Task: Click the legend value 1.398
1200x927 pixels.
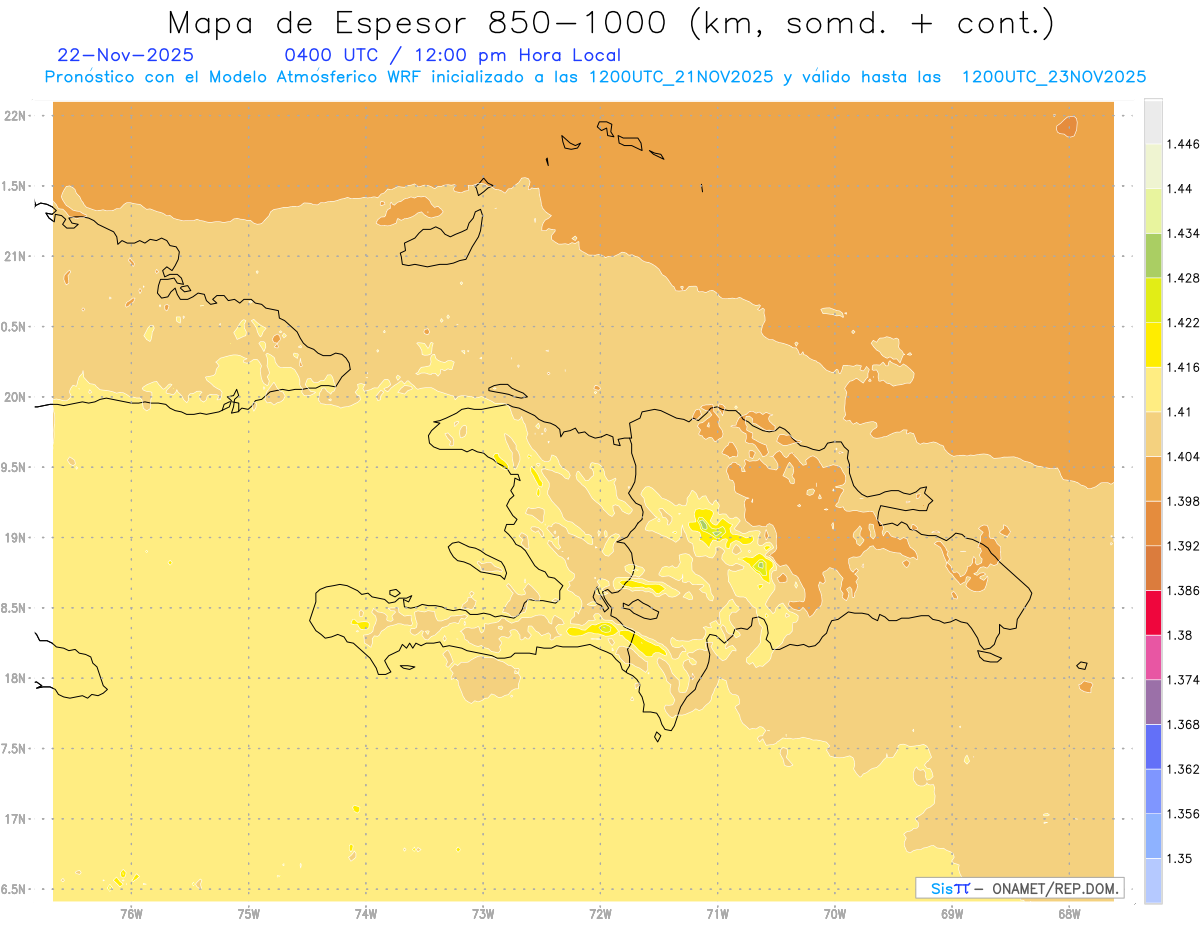Action: [x=1183, y=501]
